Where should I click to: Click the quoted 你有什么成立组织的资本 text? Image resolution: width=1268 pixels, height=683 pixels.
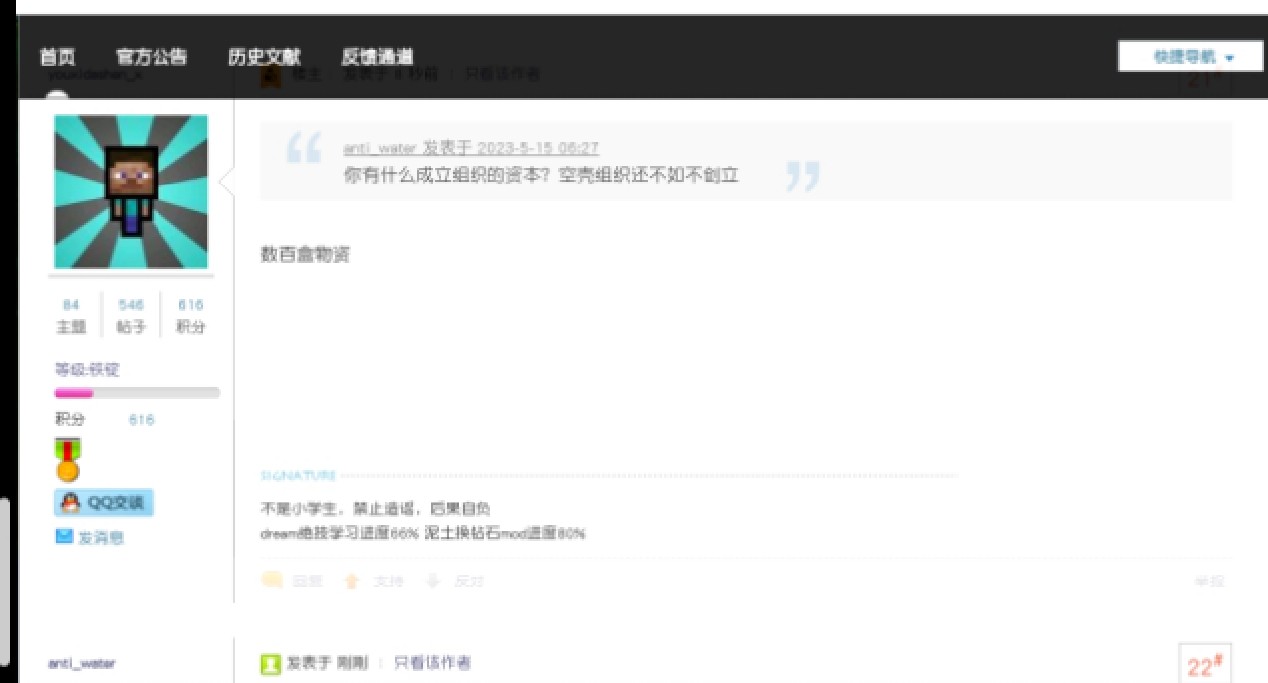(541, 175)
